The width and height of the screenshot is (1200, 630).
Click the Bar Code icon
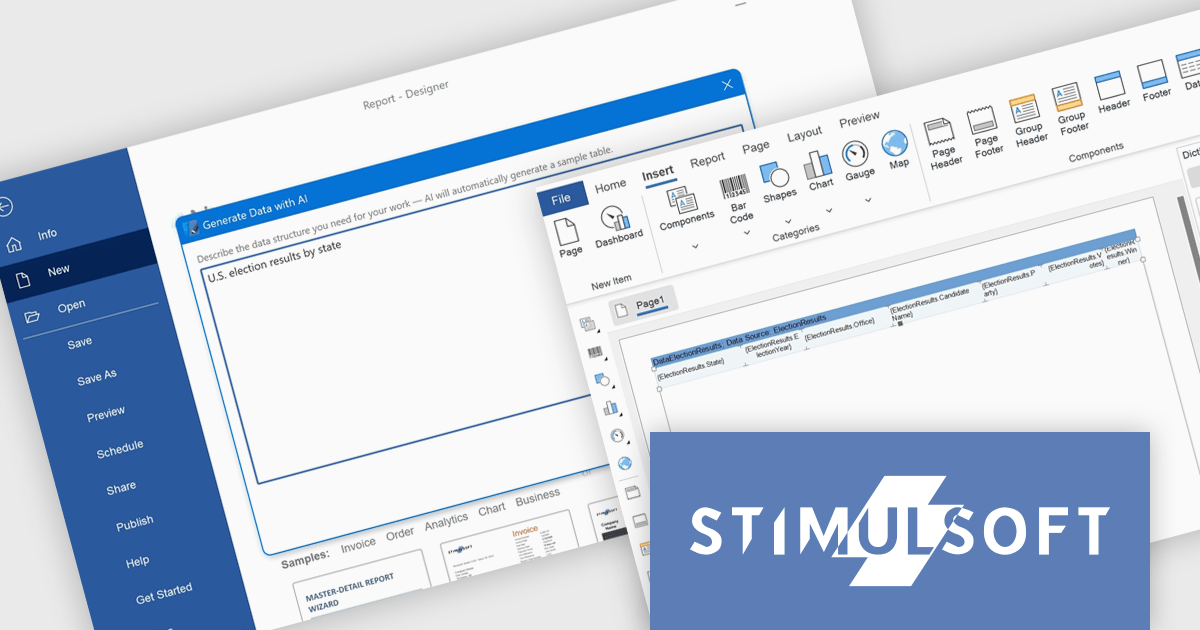[735, 187]
